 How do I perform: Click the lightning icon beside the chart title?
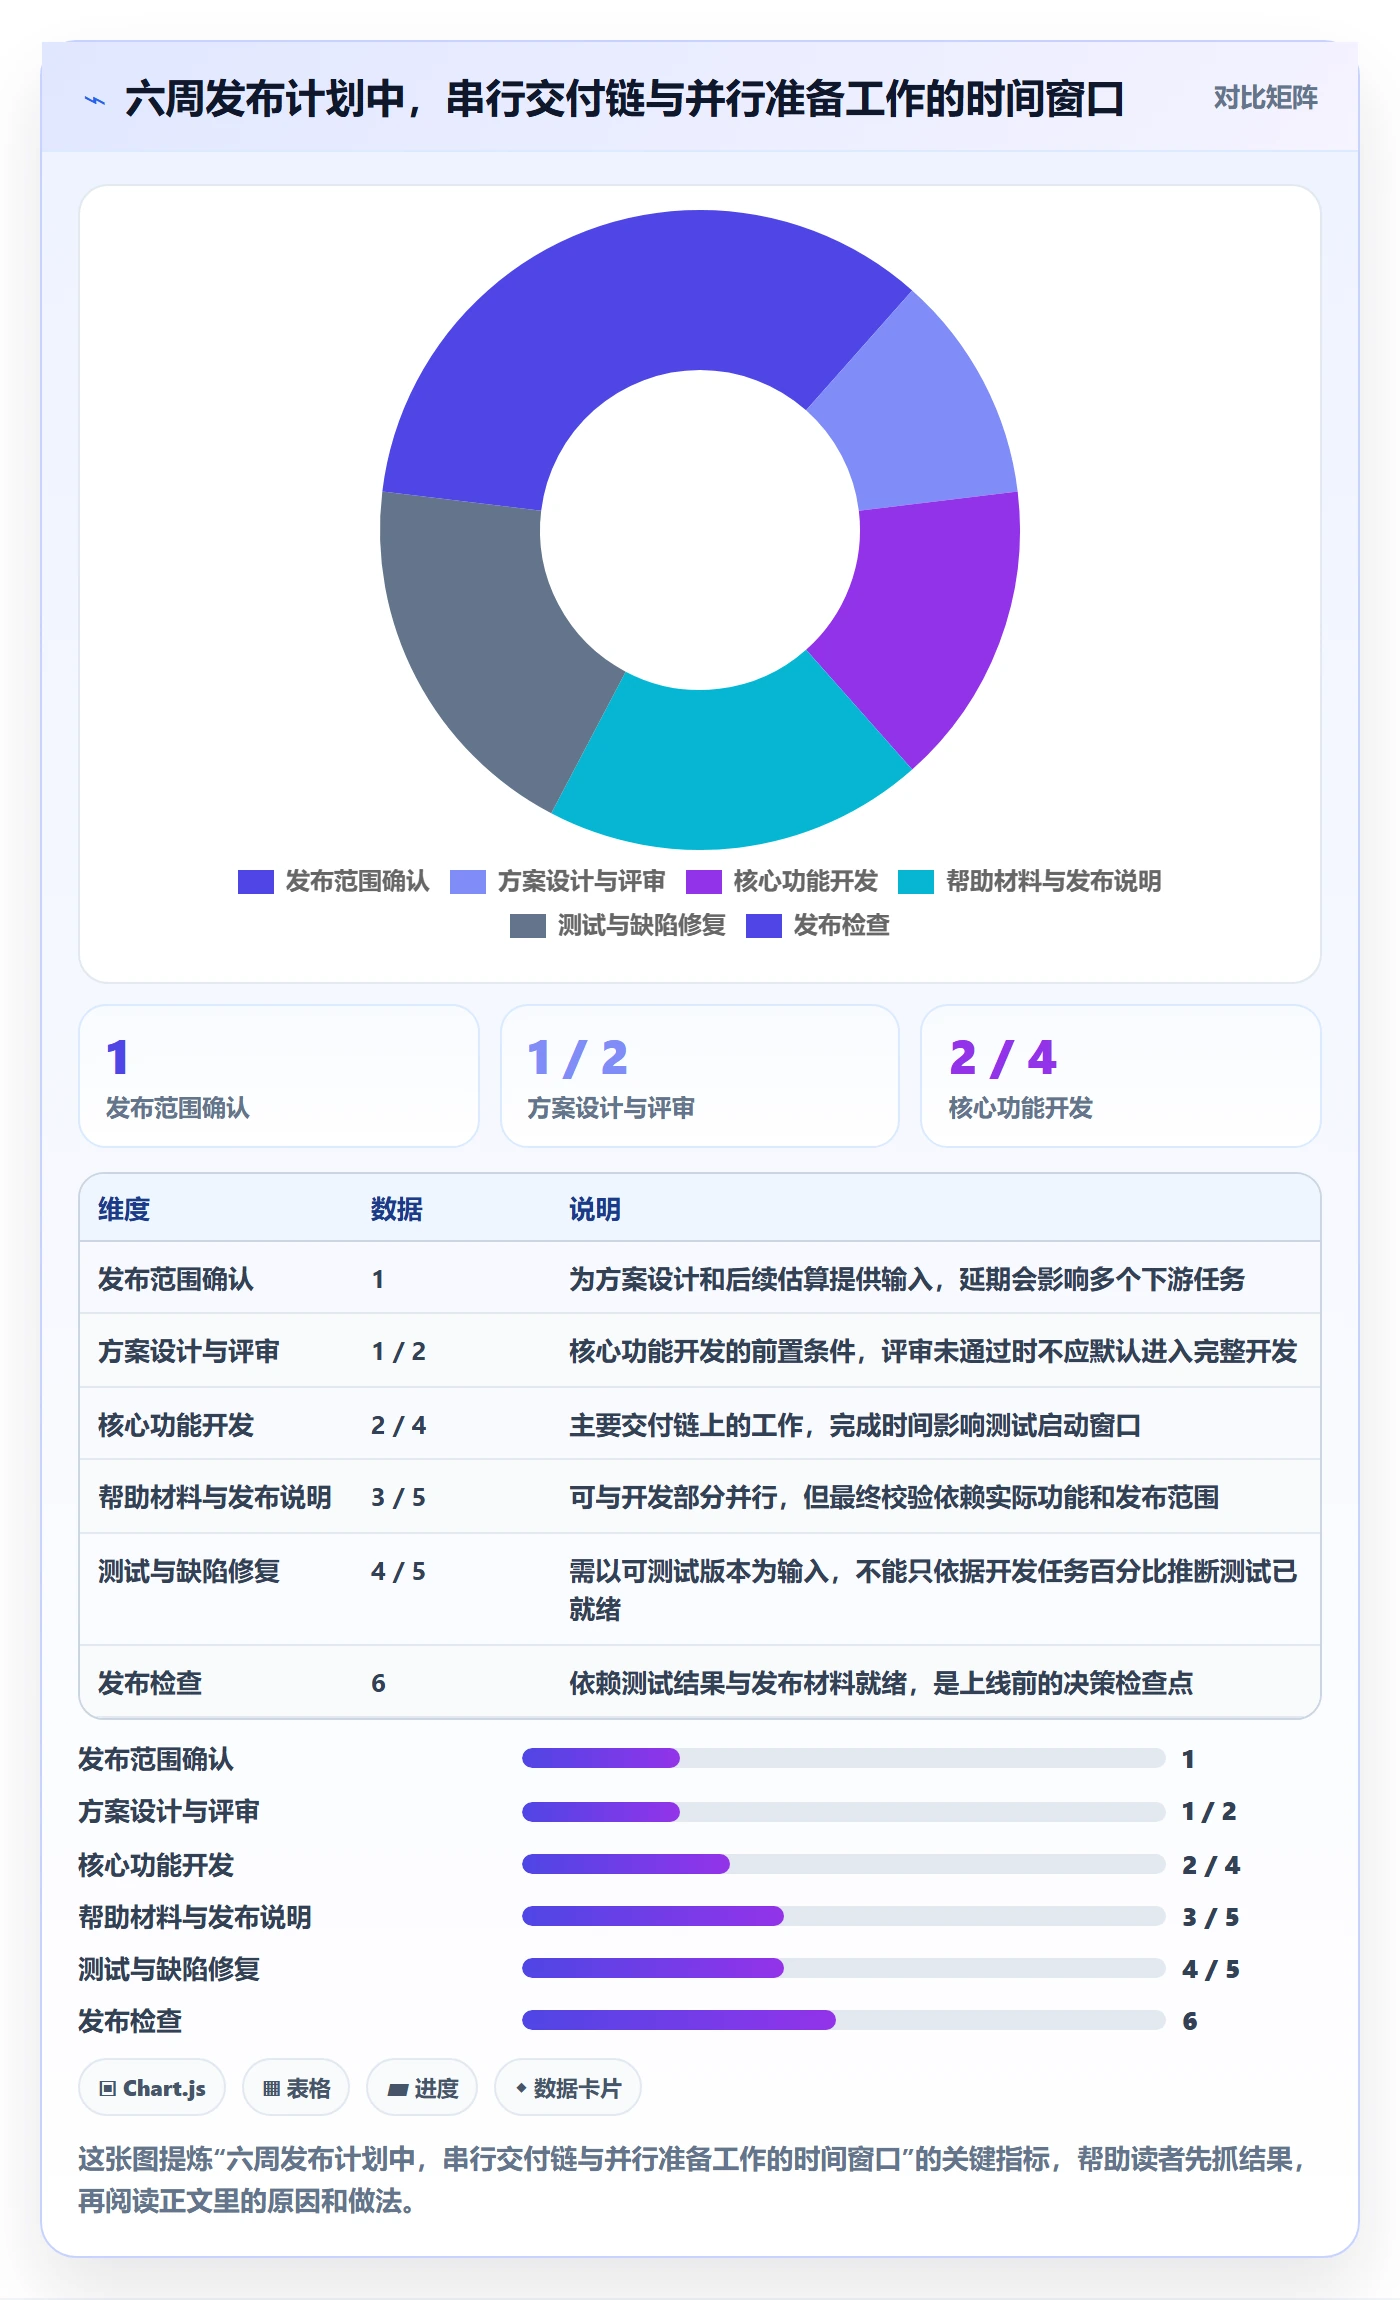(95, 100)
